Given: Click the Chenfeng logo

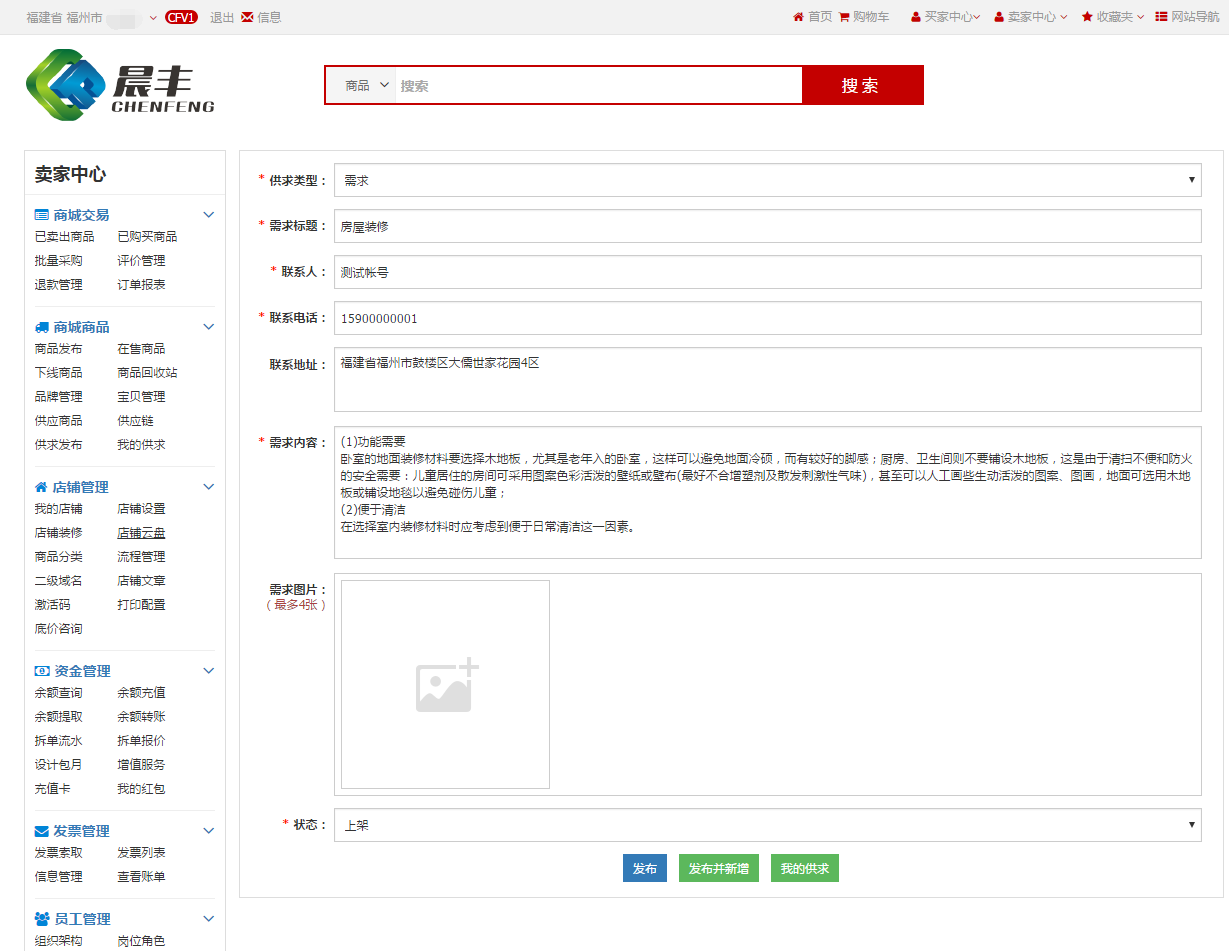Looking at the screenshot, I should click(120, 85).
